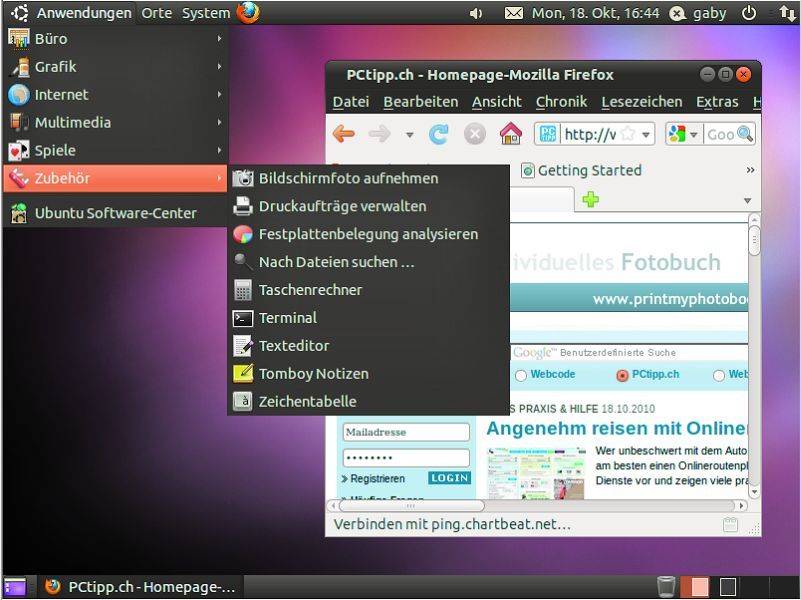Screen dimensions: 801x600
Task: Open the Chronik menu
Action: 561,102
